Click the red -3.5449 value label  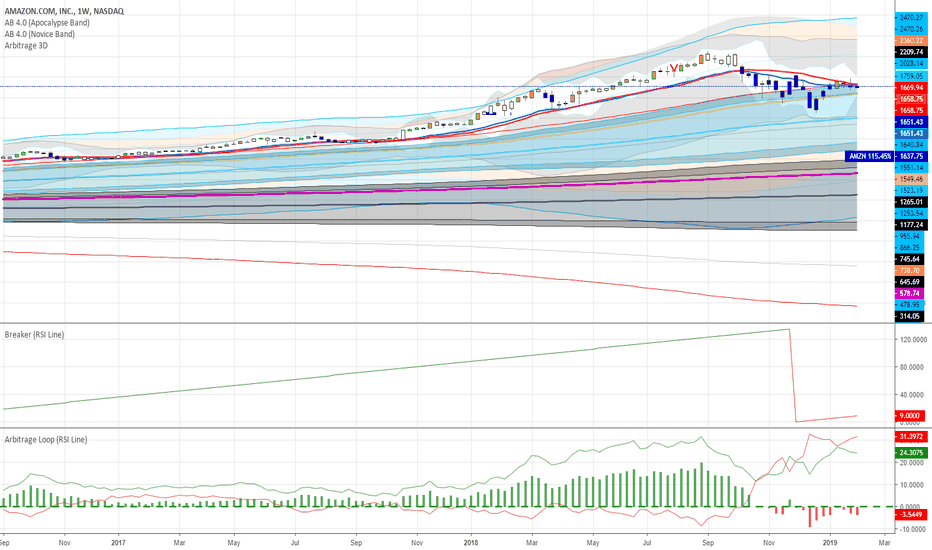(x=911, y=514)
